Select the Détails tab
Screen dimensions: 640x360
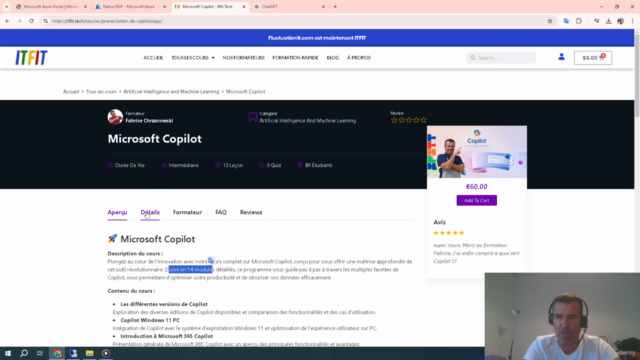tap(150, 212)
